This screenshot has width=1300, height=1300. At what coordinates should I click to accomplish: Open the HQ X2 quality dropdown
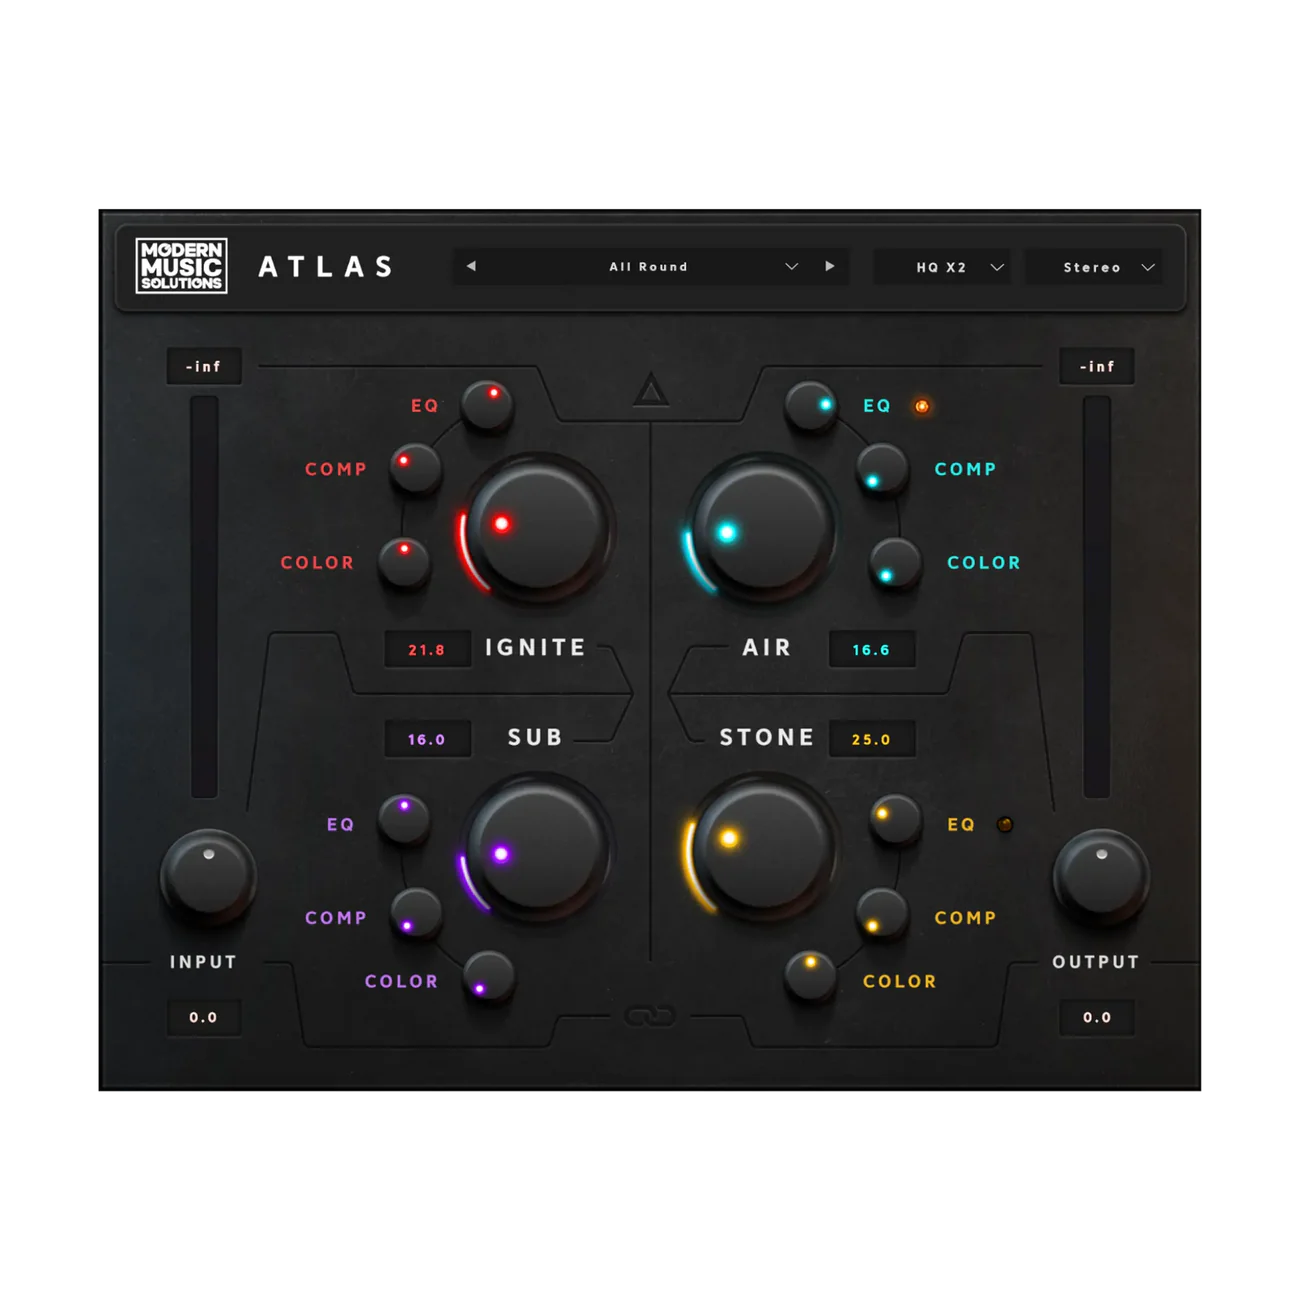tap(941, 268)
